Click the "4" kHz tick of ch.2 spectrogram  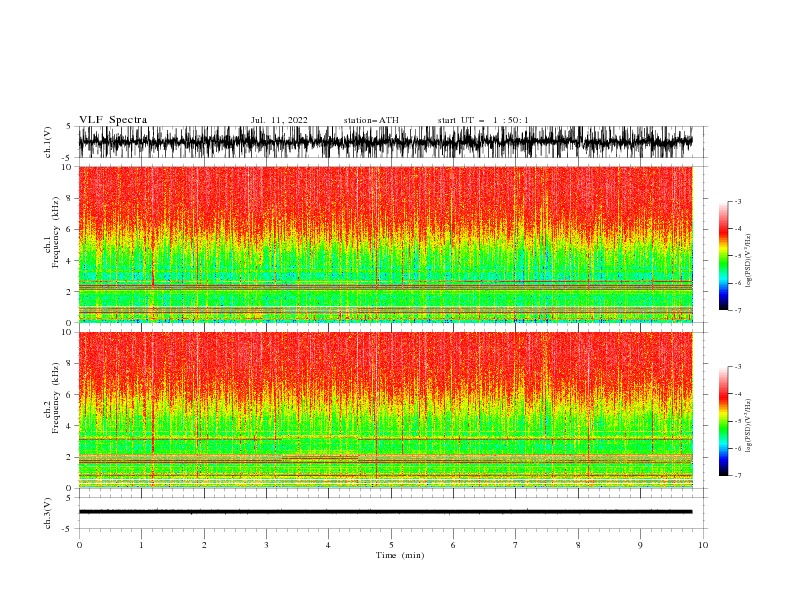70,426
